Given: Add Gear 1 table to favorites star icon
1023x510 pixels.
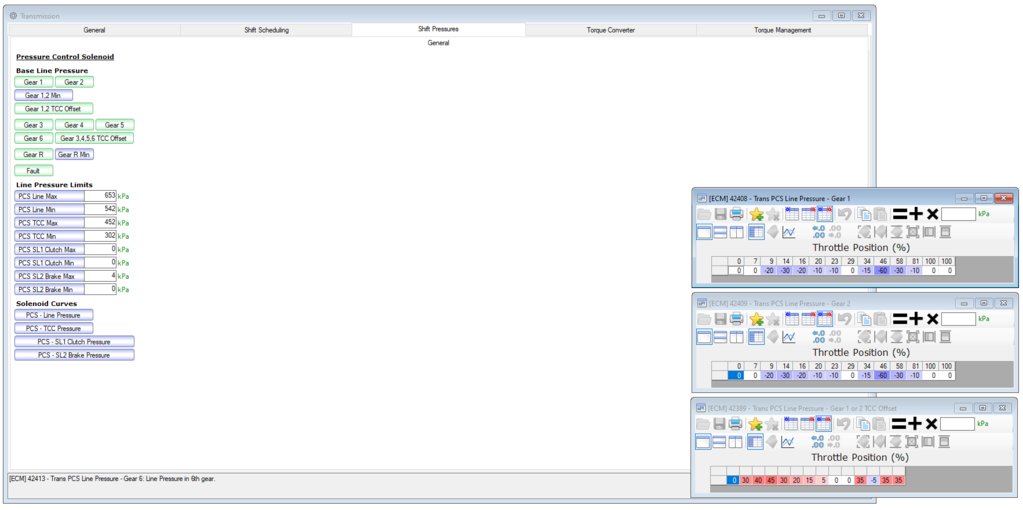Looking at the screenshot, I should [x=756, y=214].
